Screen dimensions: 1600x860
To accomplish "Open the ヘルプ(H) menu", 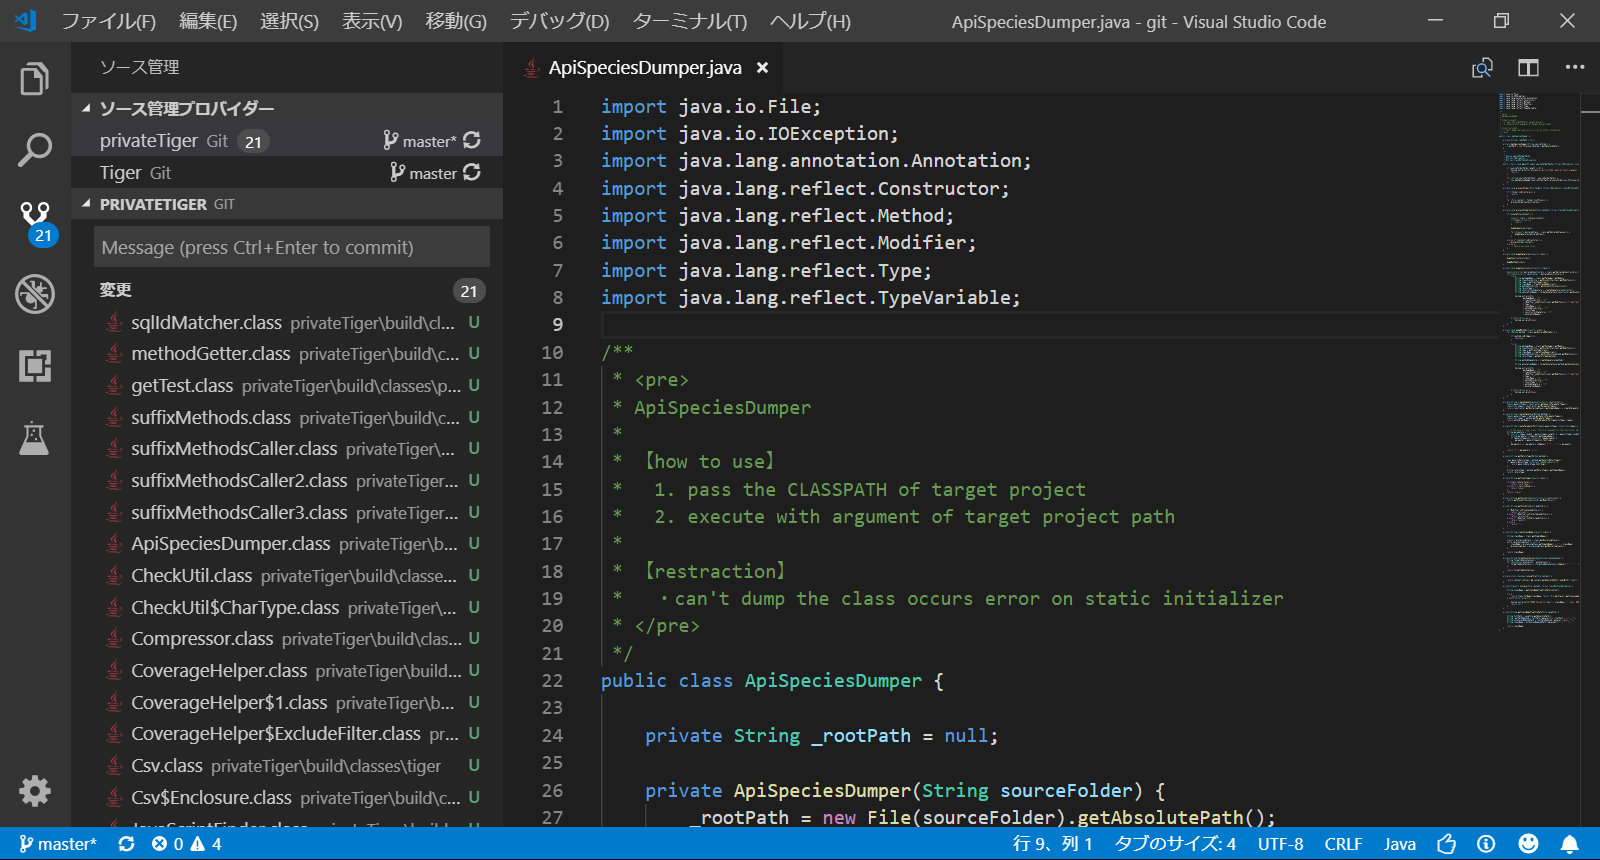I will [x=810, y=21].
